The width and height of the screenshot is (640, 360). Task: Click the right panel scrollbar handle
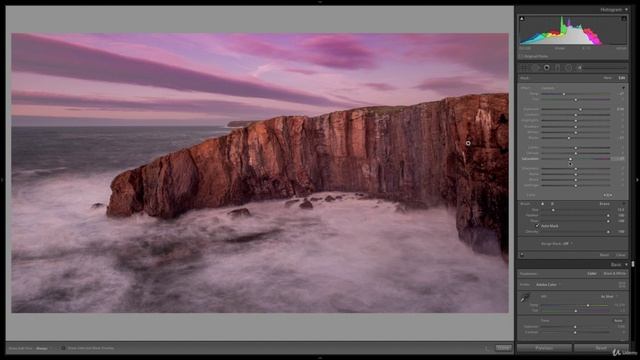633,264
